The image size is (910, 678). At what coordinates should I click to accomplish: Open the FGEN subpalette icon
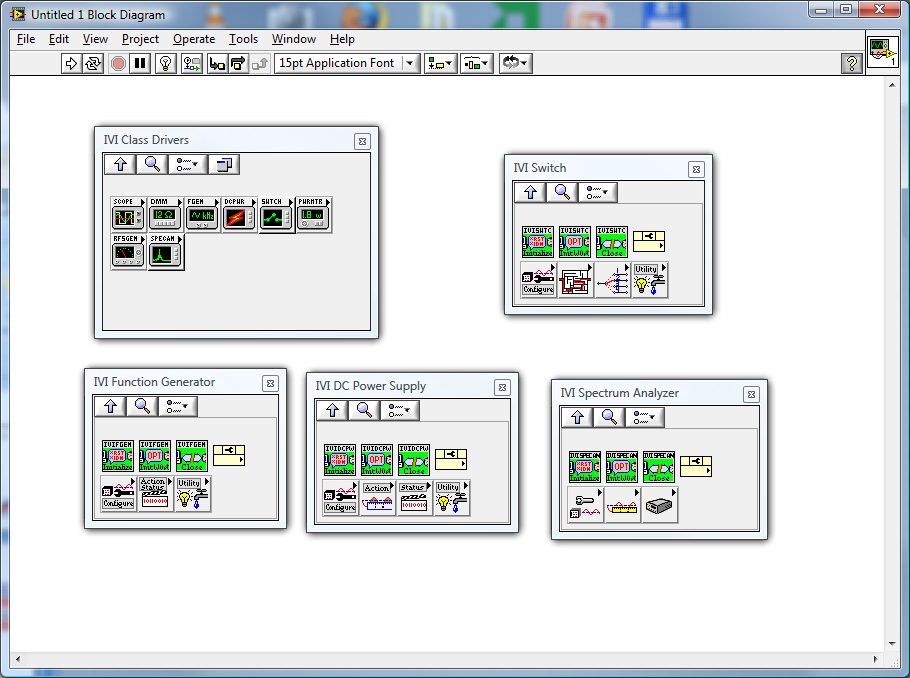202,214
